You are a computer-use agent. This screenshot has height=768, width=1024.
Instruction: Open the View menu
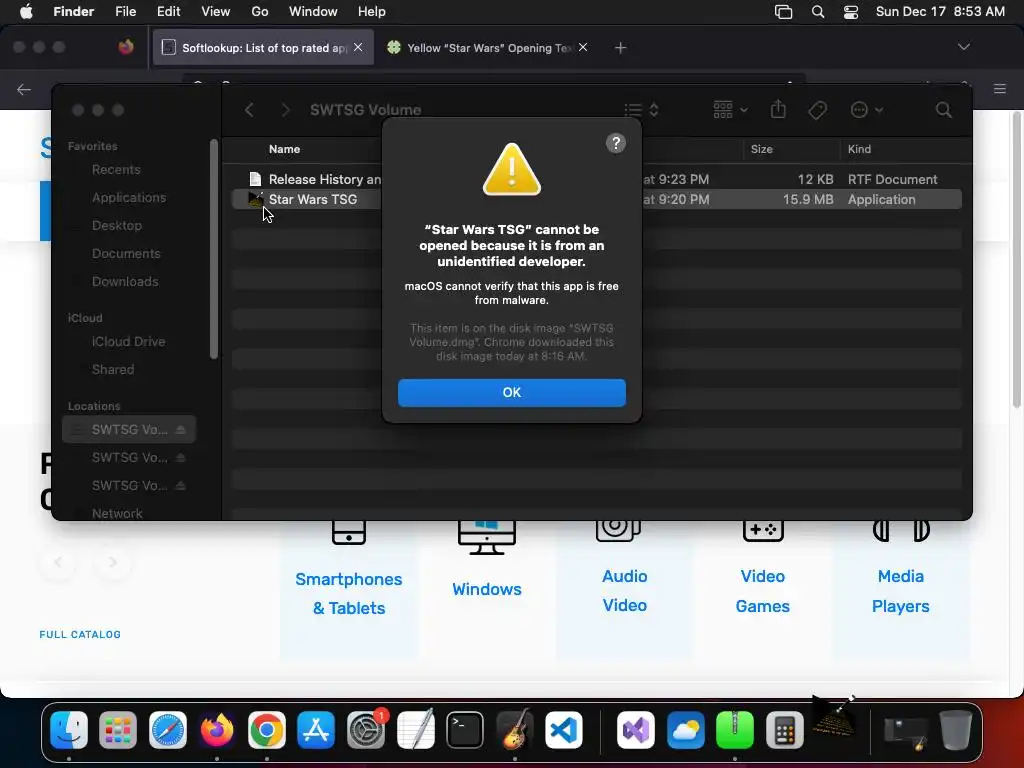click(x=216, y=11)
